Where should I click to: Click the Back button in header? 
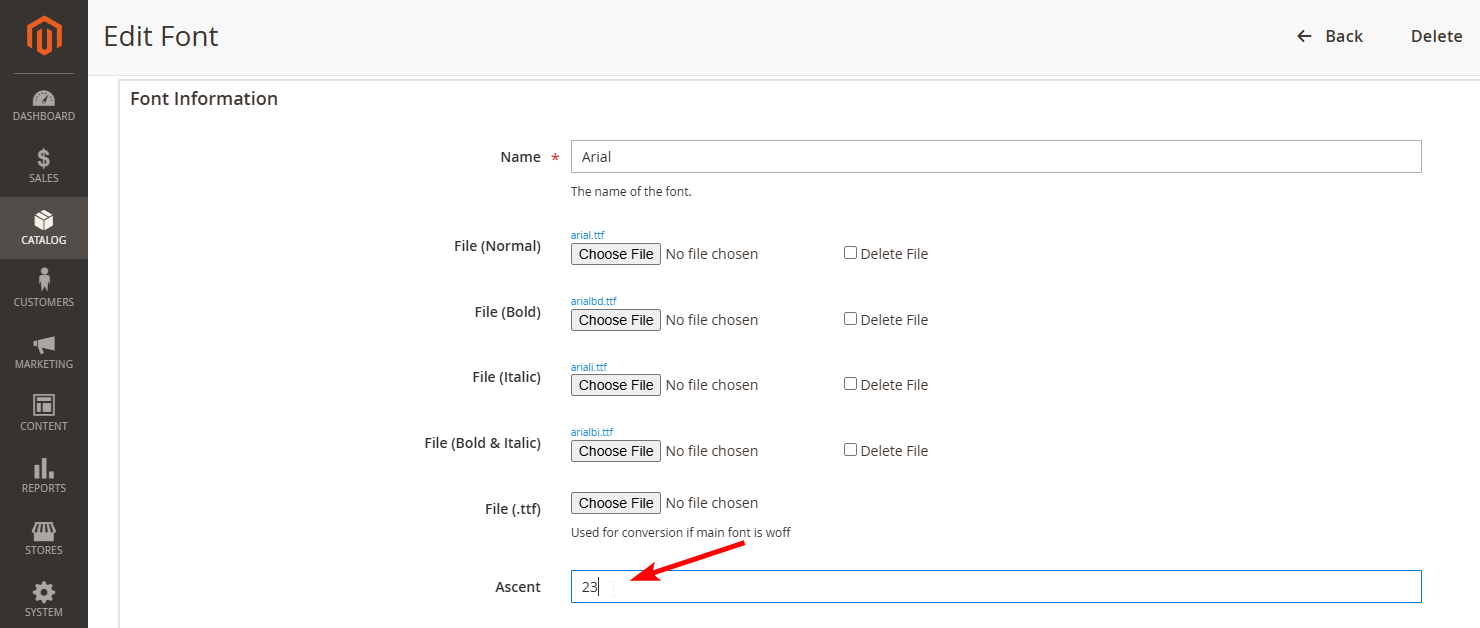click(x=1330, y=36)
